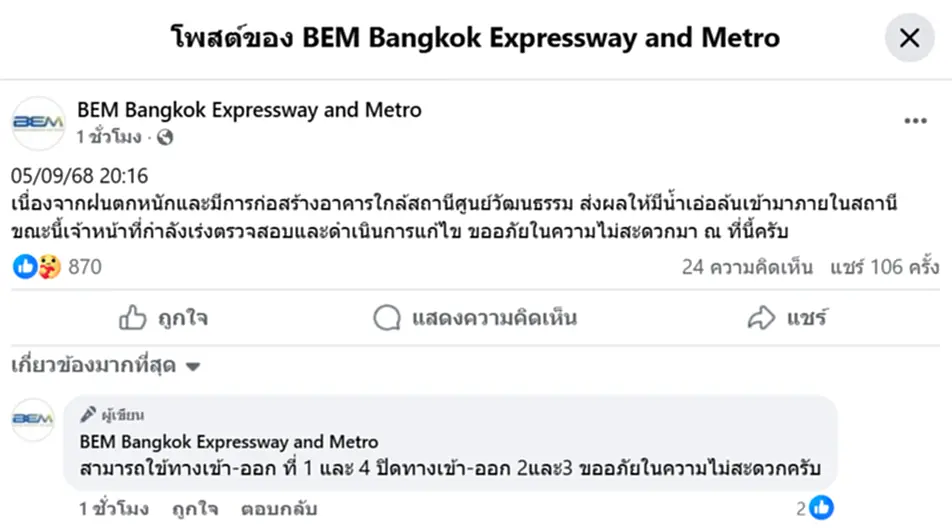Reply to the comment with ตอบกลับ

pyautogui.click(x=279, y=509)
